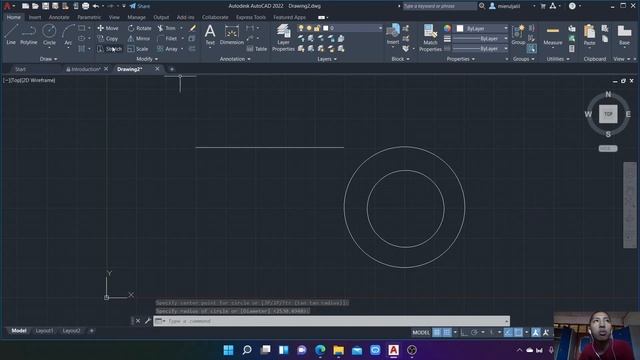Toggle annotation visibility in status bar

(x=536, y=332)
